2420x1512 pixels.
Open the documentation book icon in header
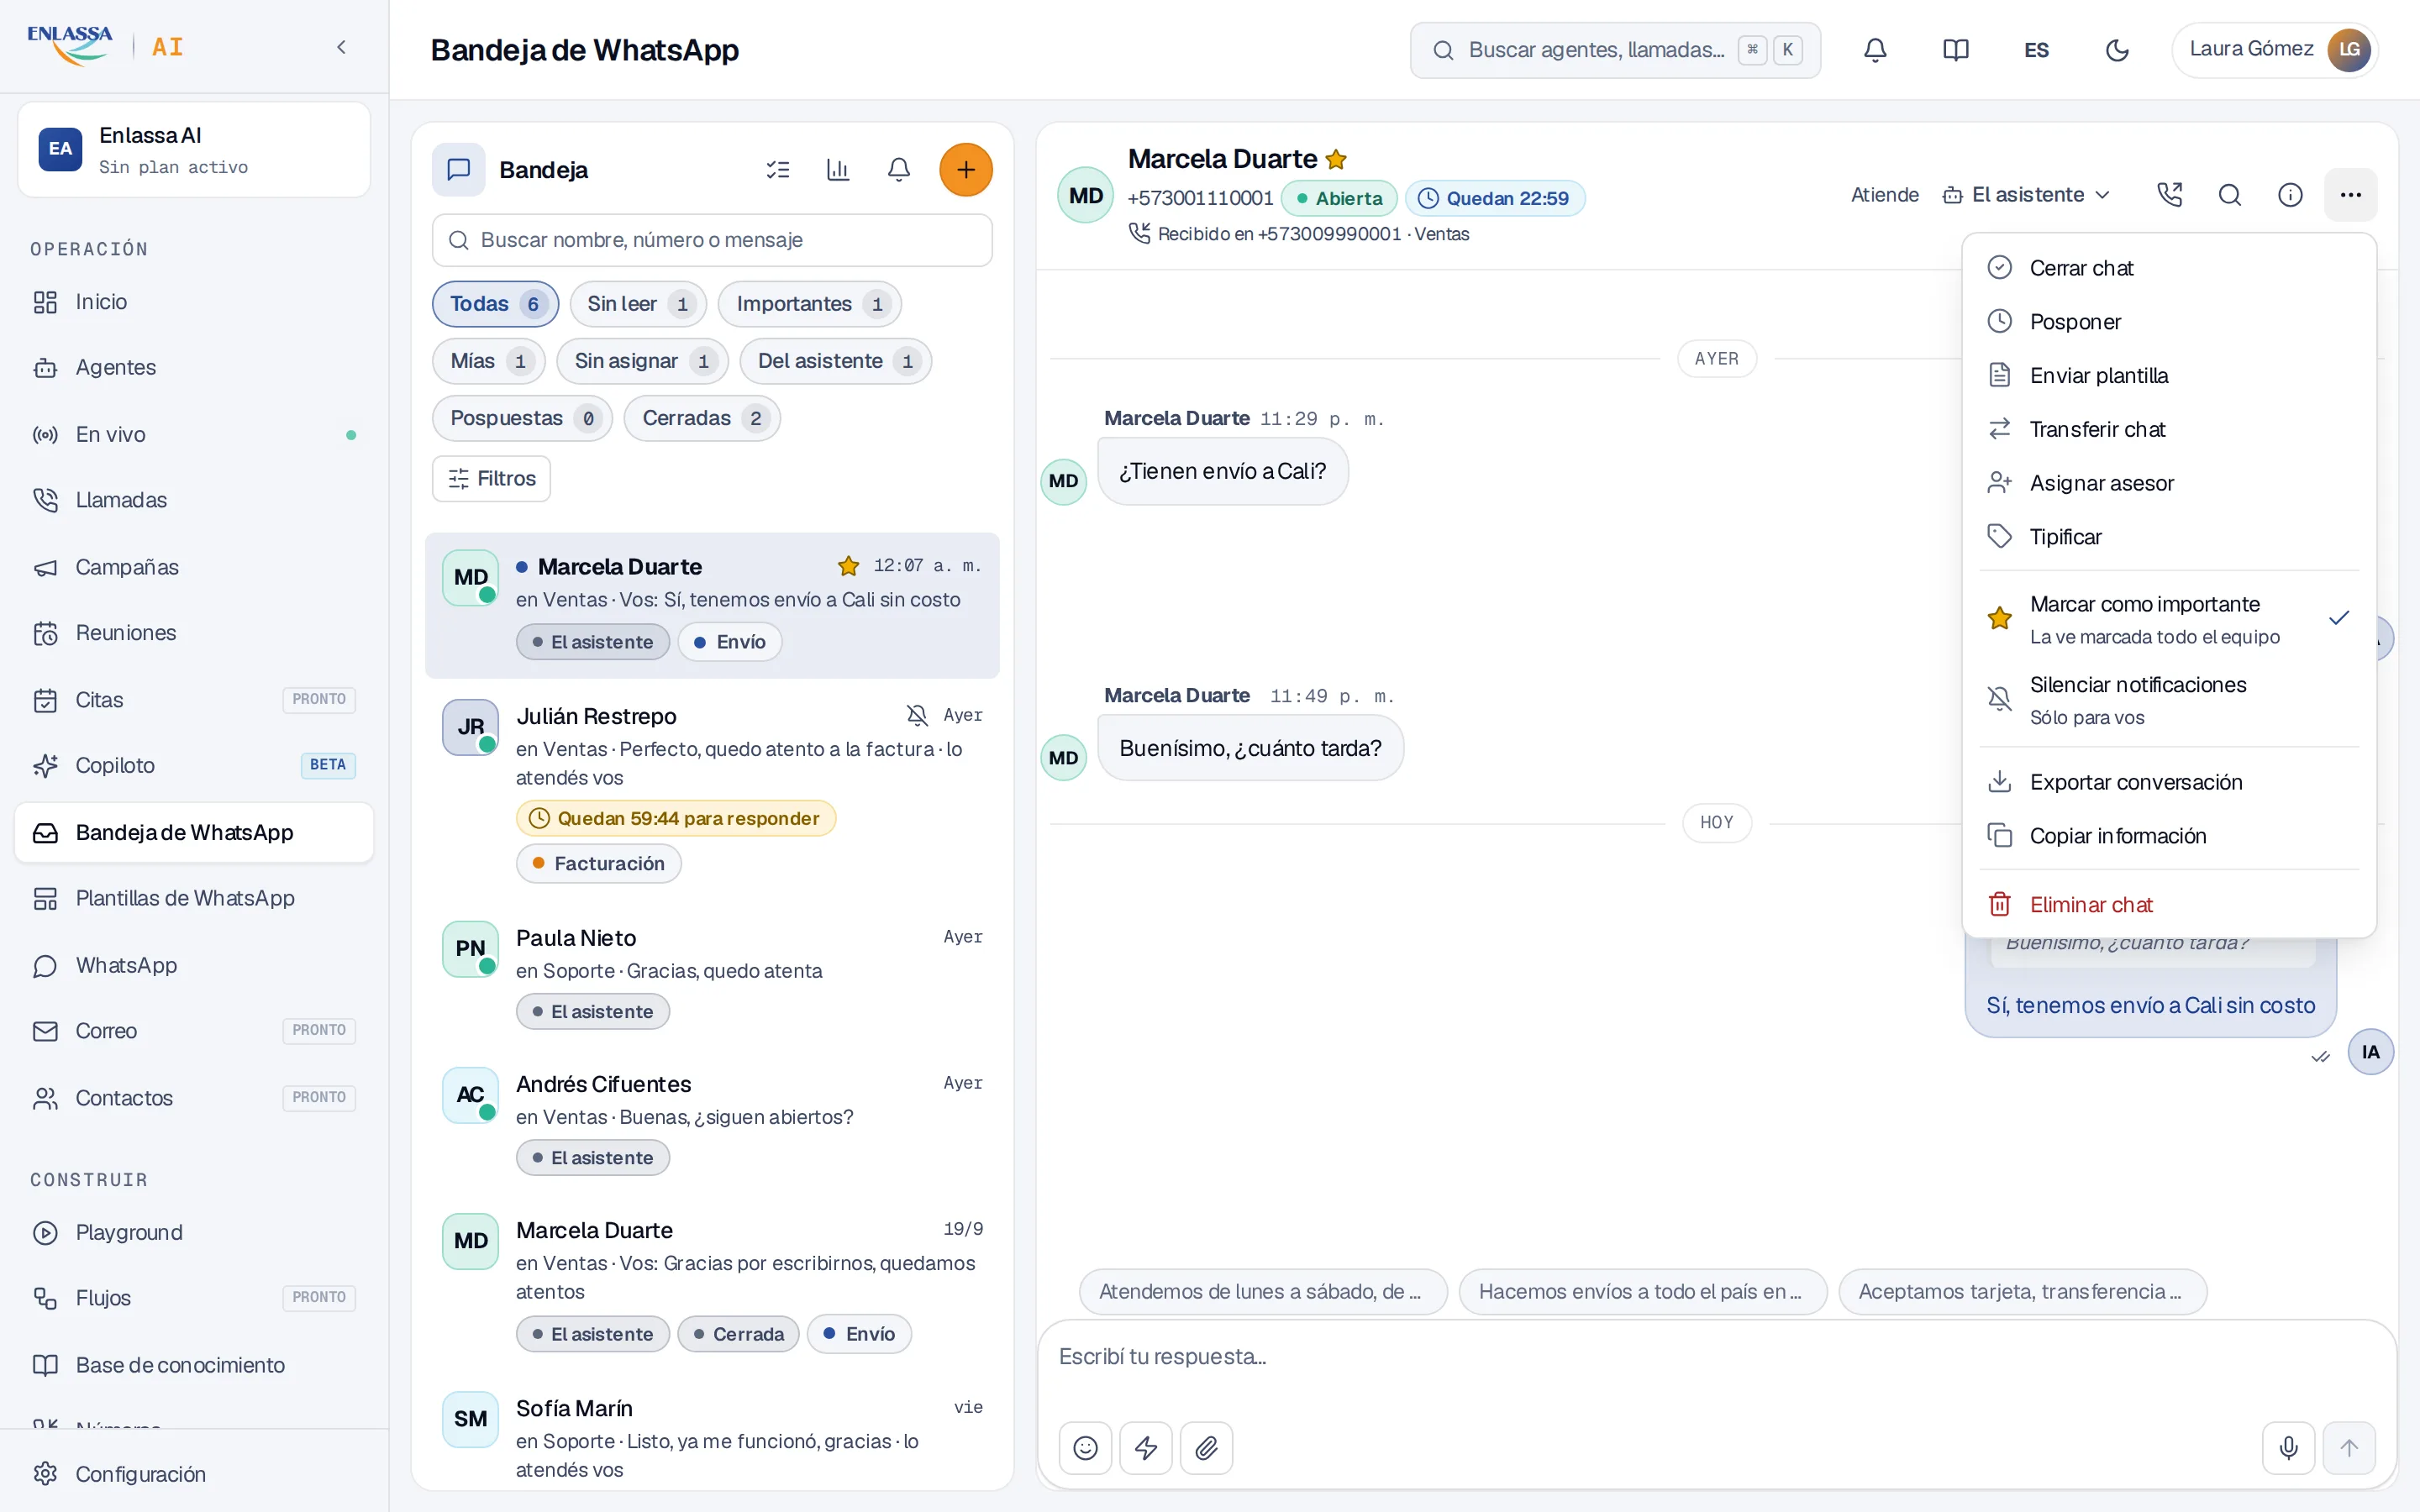(x=1955, y=50)
